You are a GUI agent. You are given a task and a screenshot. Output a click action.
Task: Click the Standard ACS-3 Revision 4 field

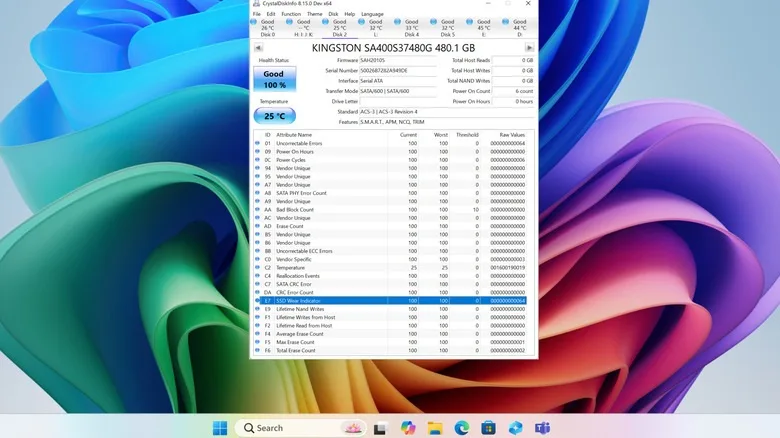click(447, 111)
